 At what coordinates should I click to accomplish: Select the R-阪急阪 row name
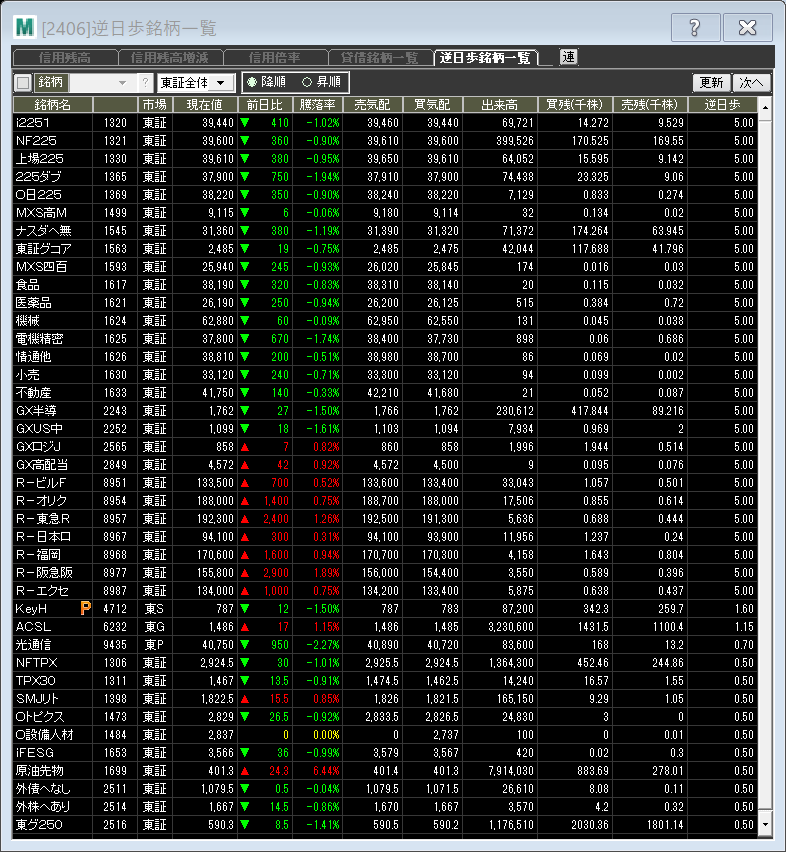coord(44,573)
